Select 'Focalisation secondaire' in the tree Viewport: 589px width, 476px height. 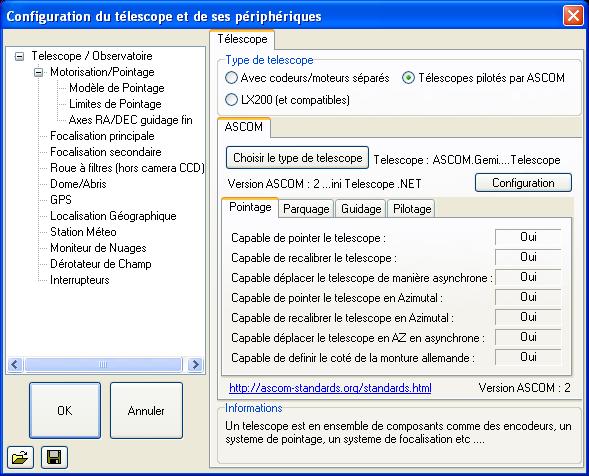tap(106, 152)
